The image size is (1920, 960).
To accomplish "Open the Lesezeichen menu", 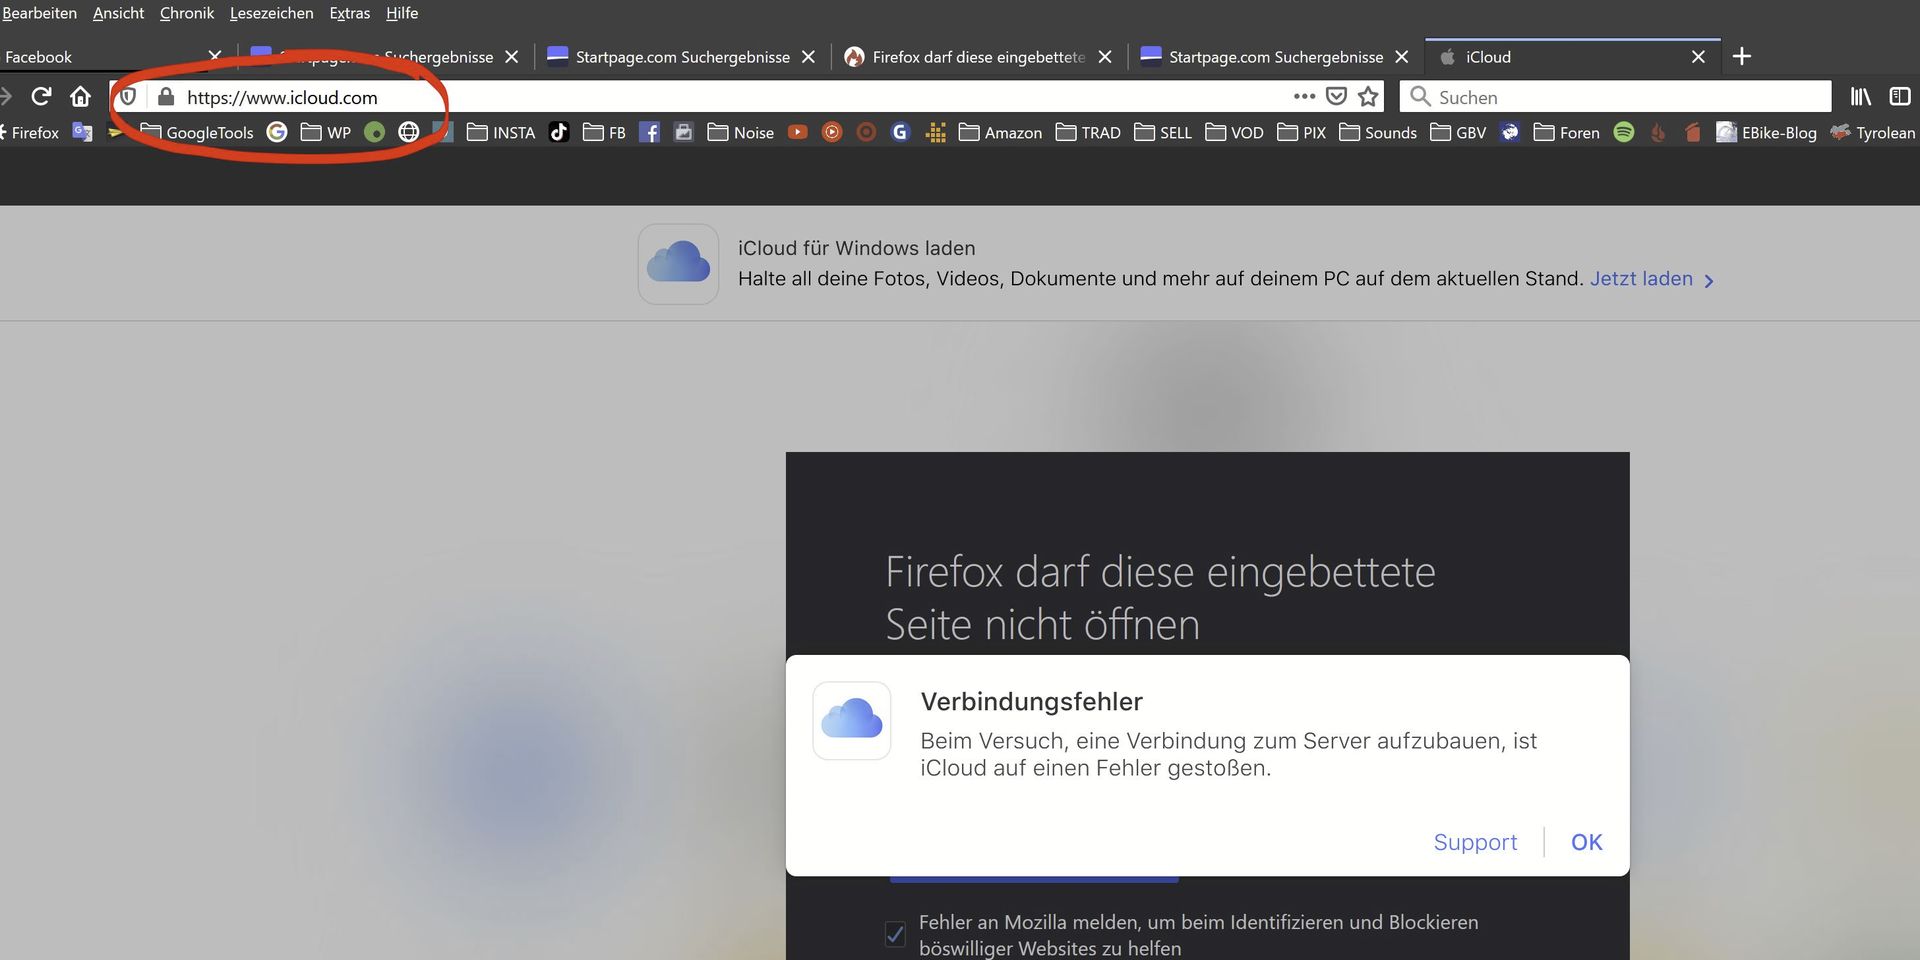I will 271,13.
